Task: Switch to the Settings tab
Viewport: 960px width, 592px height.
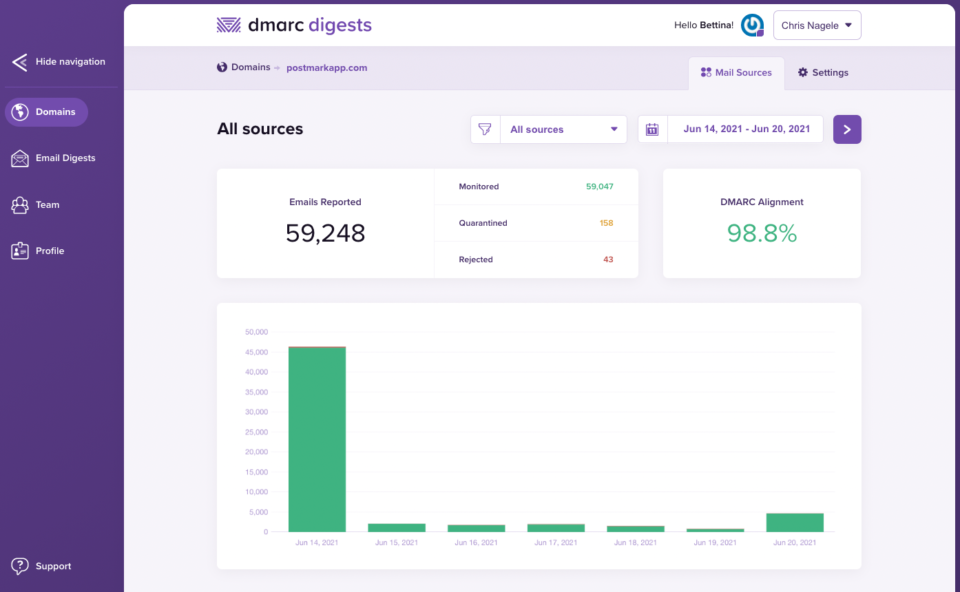Action: (822, 72)
